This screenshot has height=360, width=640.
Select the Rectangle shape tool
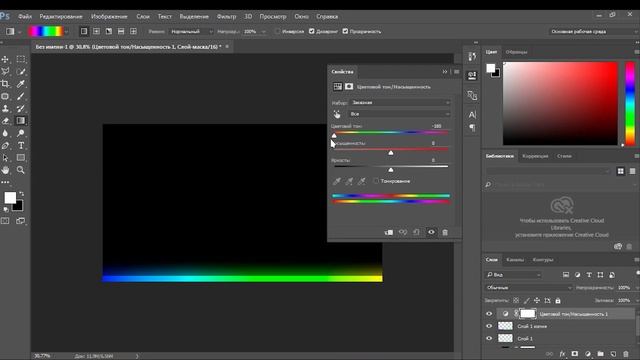coord(21,158)
